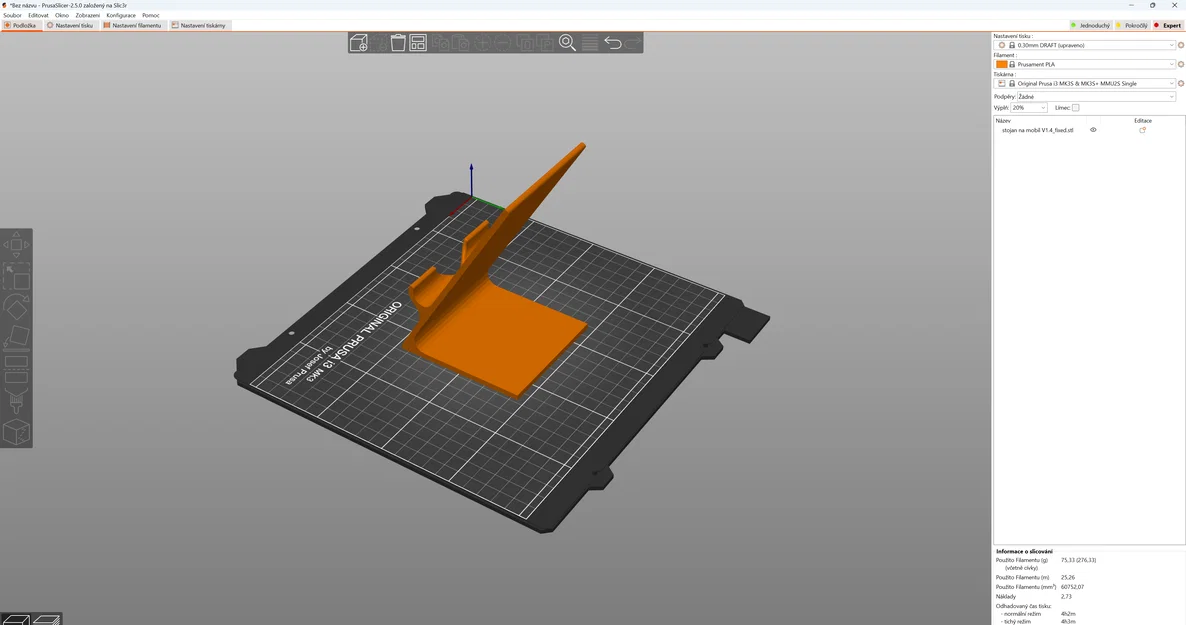Open the trash icon to delete all objects
Viewport: 1186px width, 625px height.
pyautogui.click(x=399, y=43)
